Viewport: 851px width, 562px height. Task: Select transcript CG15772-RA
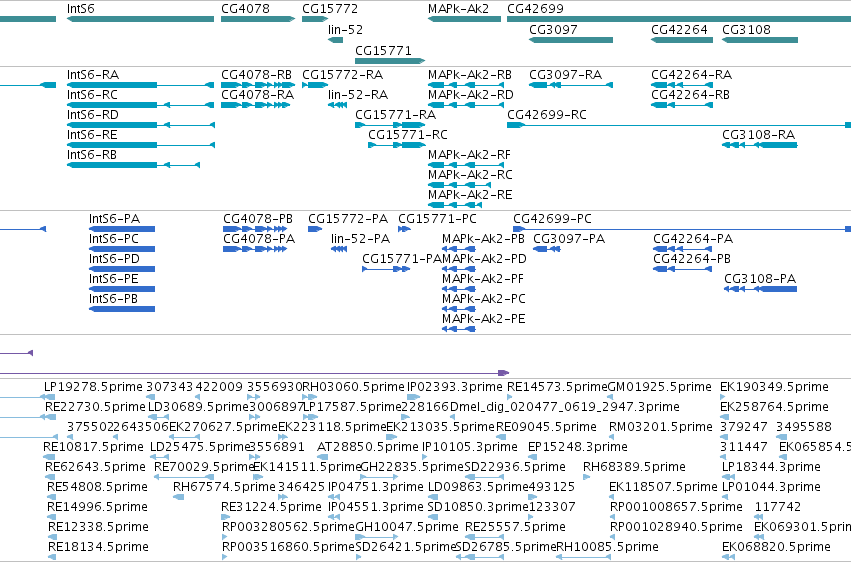coord(342,75)
